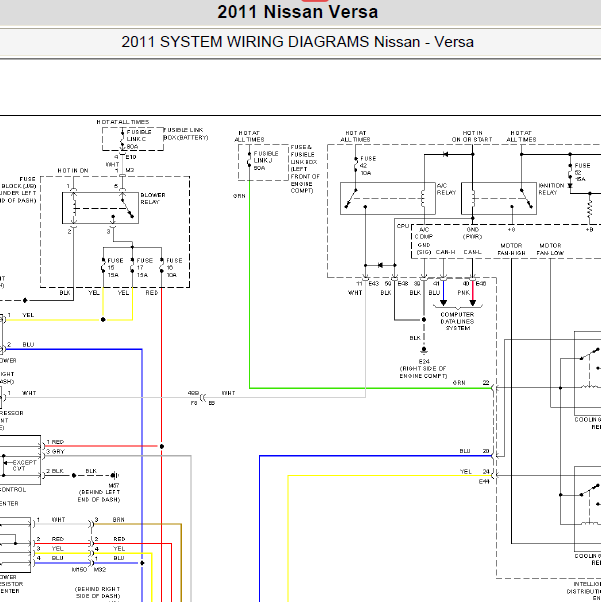Screen dimensions: 601x602
Task: Select the 'FUSIBLE LINK J 50A' label
Action: (266, 160)
